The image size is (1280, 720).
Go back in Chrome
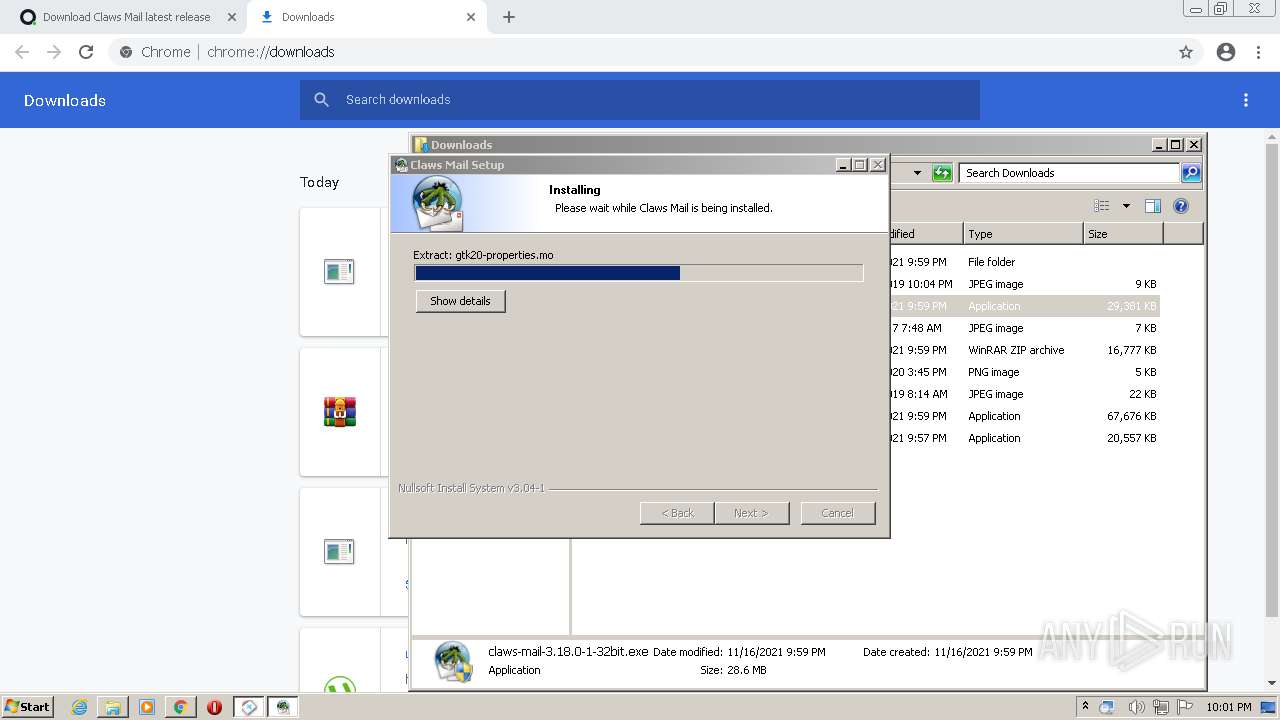pos(22,52)
